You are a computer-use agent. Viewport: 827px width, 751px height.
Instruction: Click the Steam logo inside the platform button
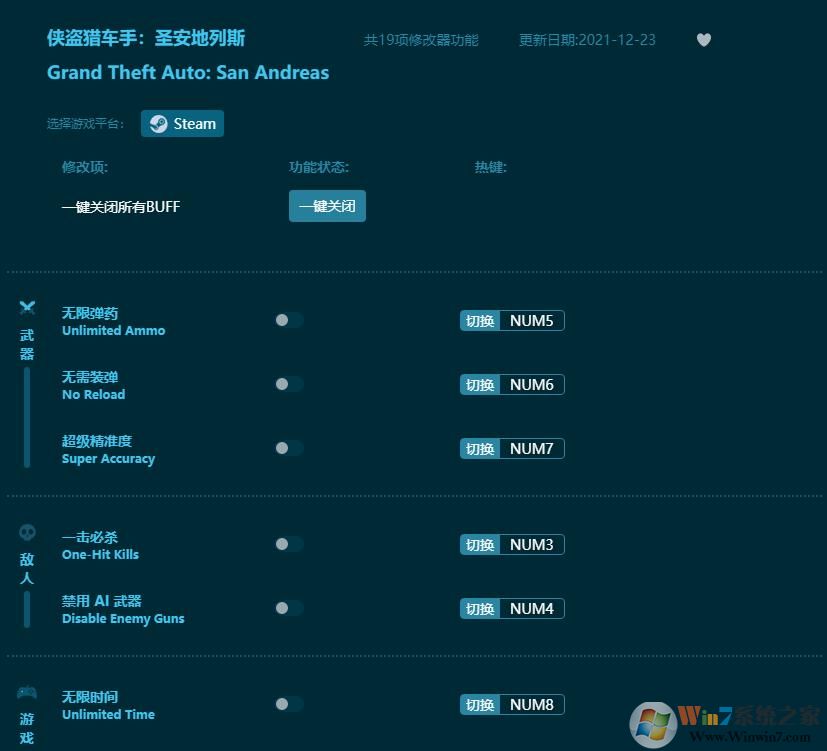(x=159, y=123)
